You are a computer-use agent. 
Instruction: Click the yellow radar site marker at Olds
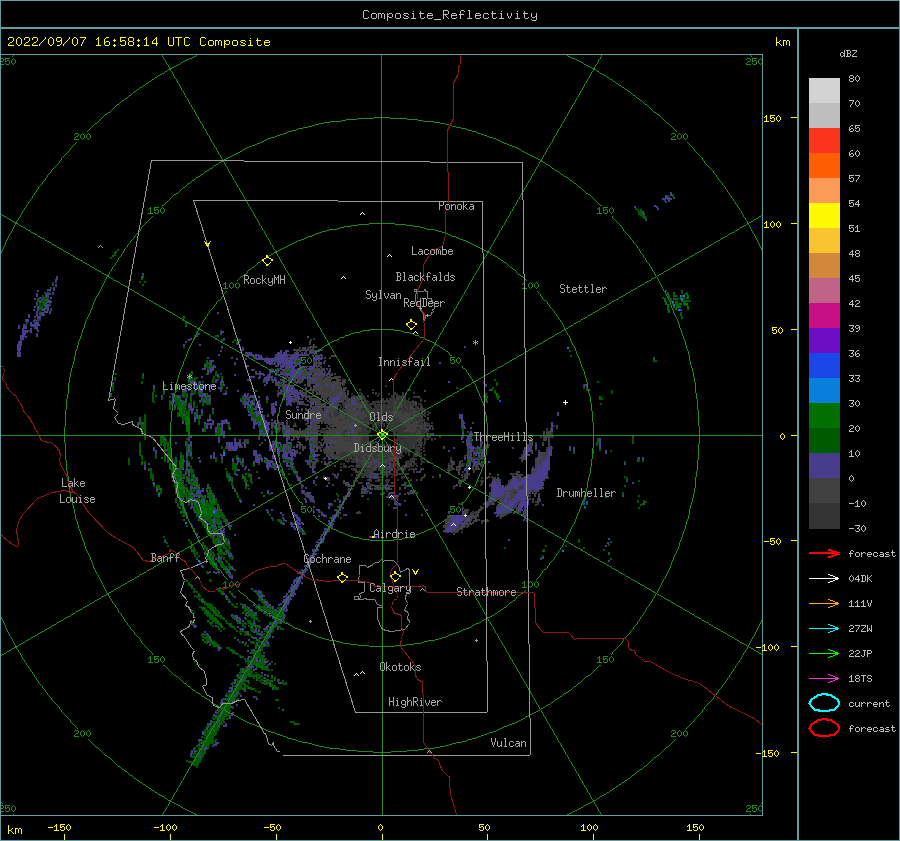click(382, 435)
